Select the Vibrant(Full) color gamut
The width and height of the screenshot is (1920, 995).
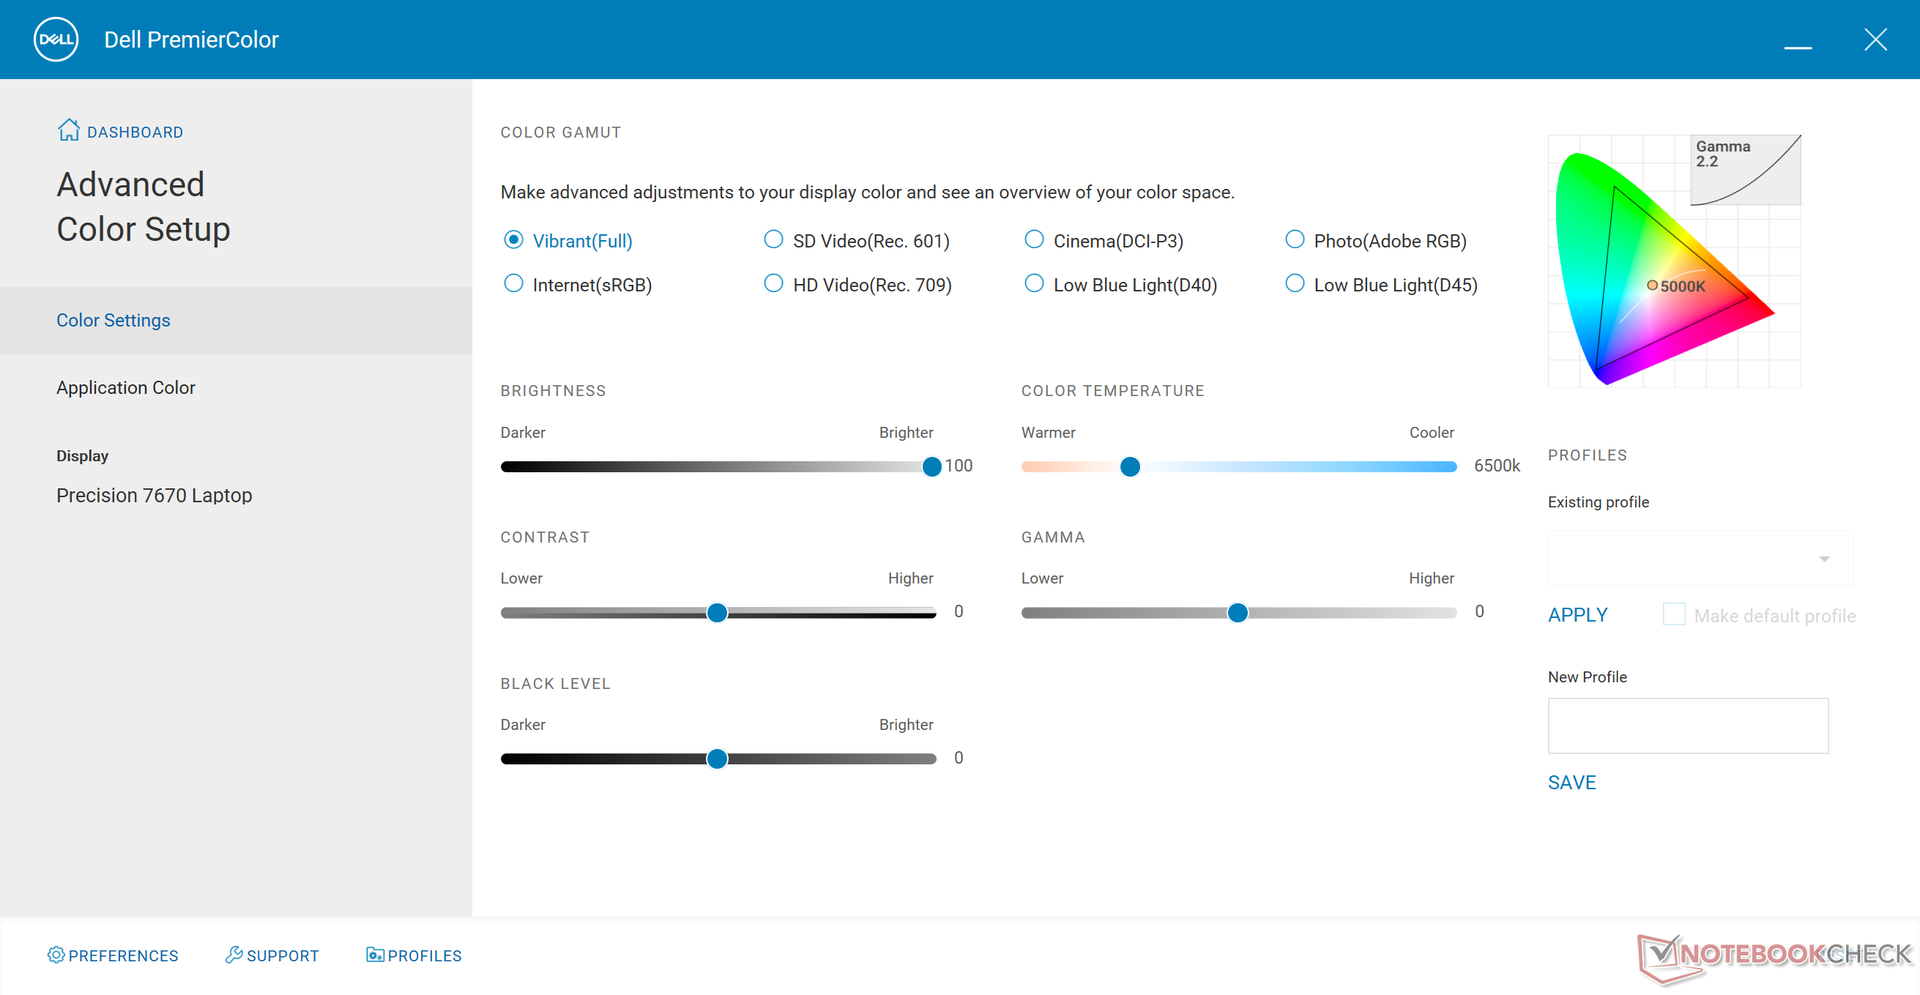click(x=513, y=240)
